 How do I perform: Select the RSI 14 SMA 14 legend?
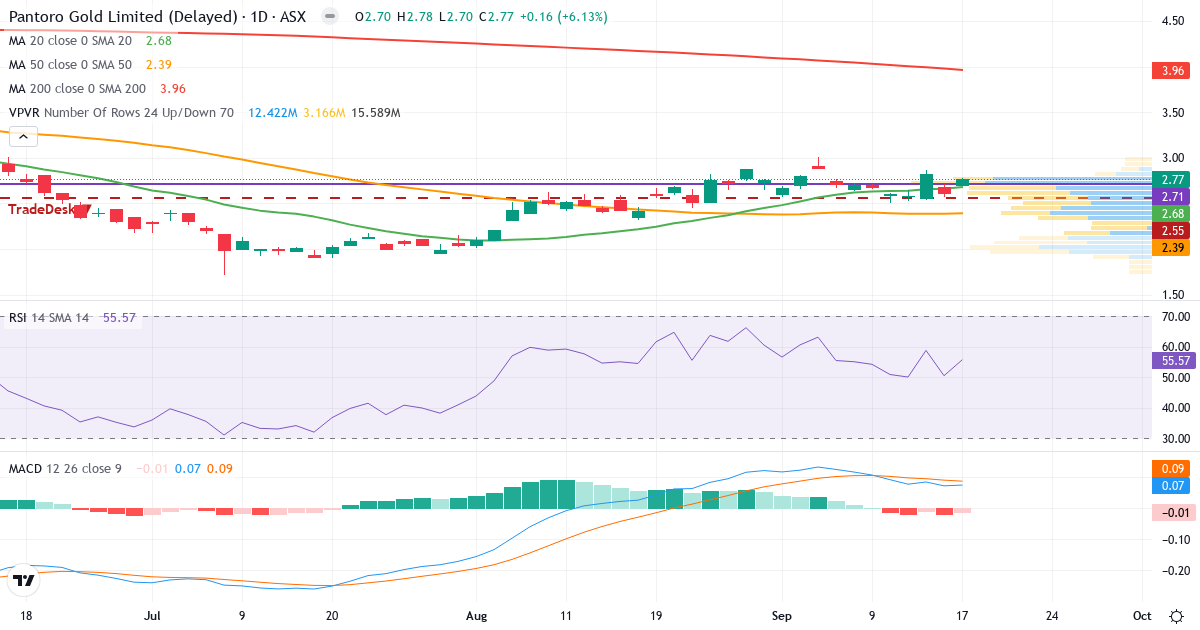point(49,317)
